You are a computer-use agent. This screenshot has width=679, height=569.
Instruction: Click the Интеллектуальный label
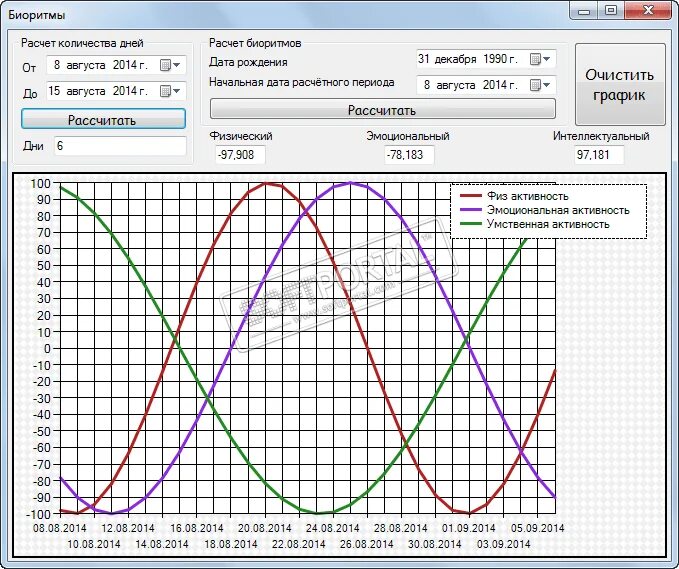(601, 136)
